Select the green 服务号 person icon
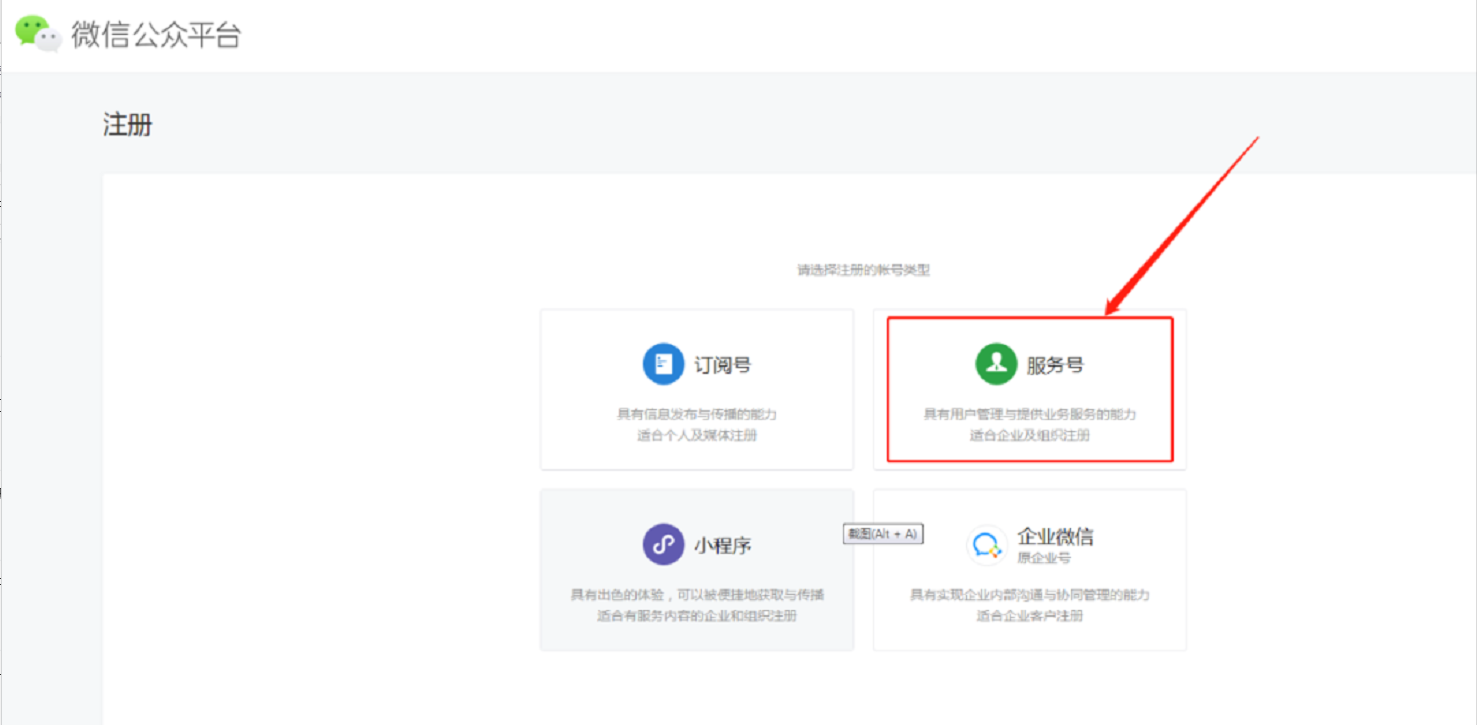 (996, 364)
